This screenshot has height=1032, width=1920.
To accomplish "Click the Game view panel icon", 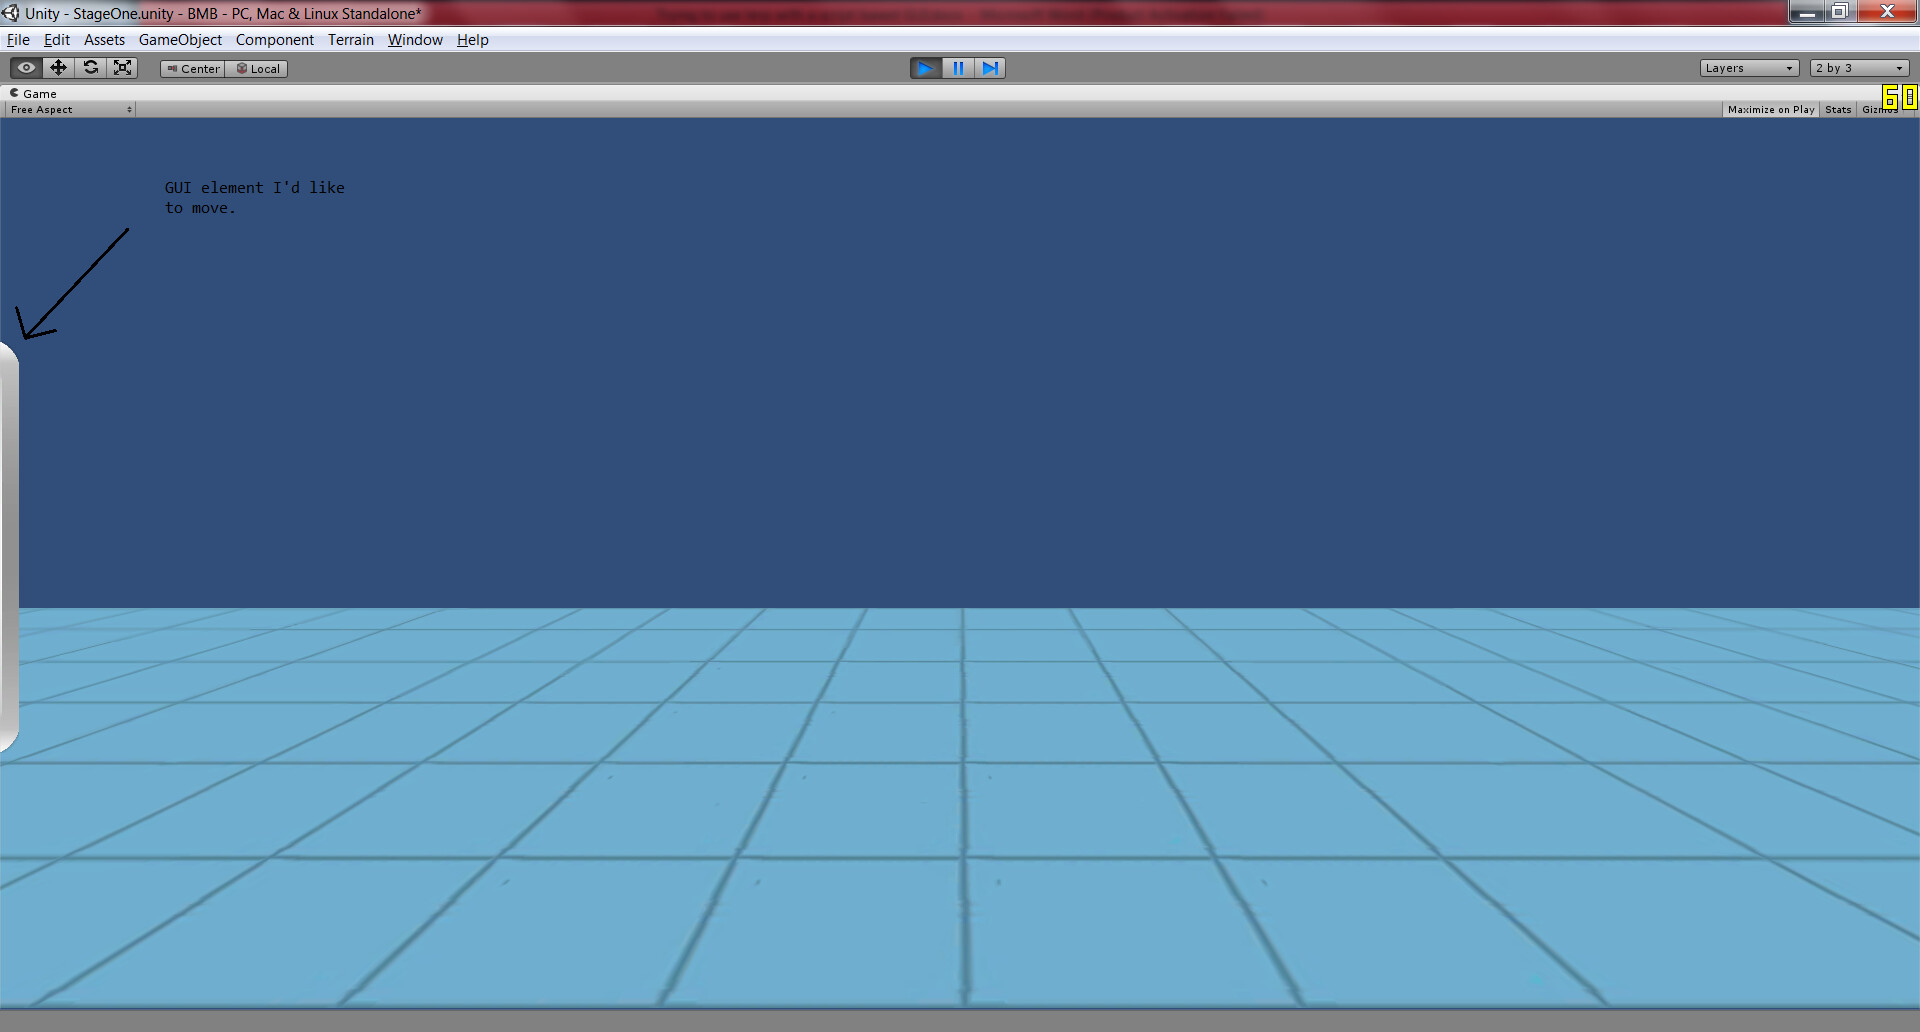I will tap(14, 93).
